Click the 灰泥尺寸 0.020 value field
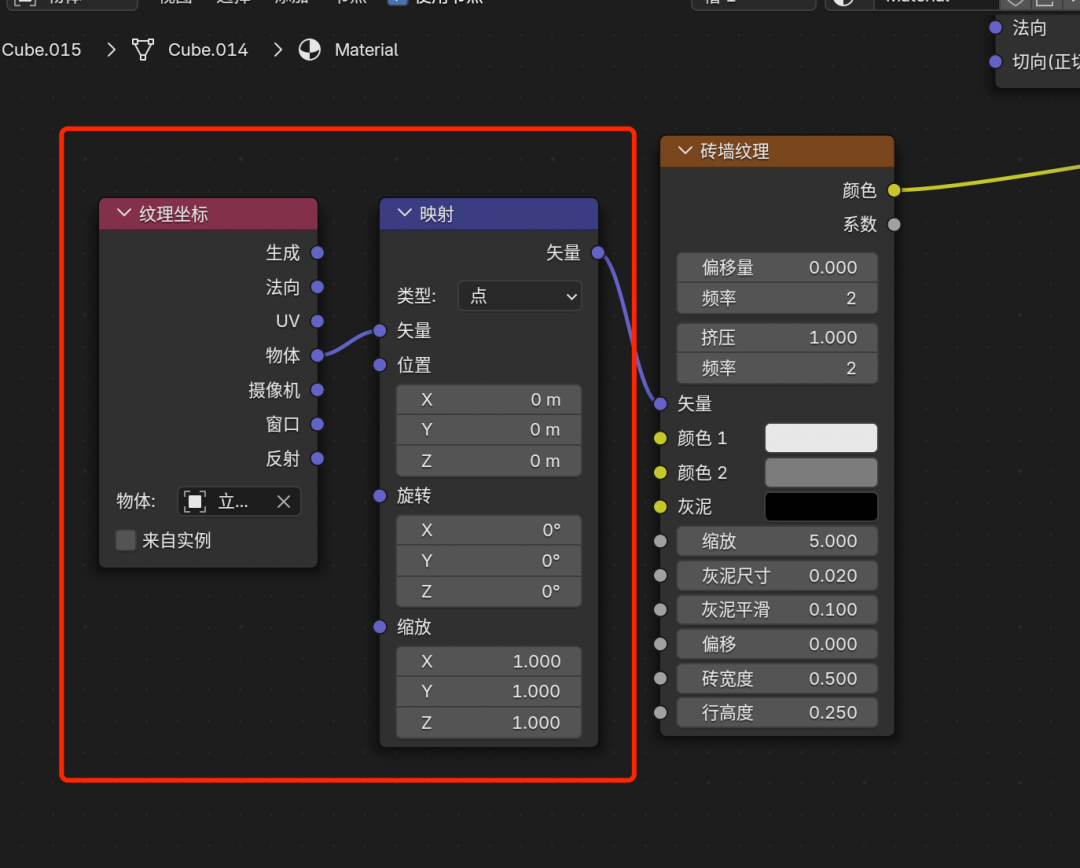1080x868 pixels. point(777,576)
